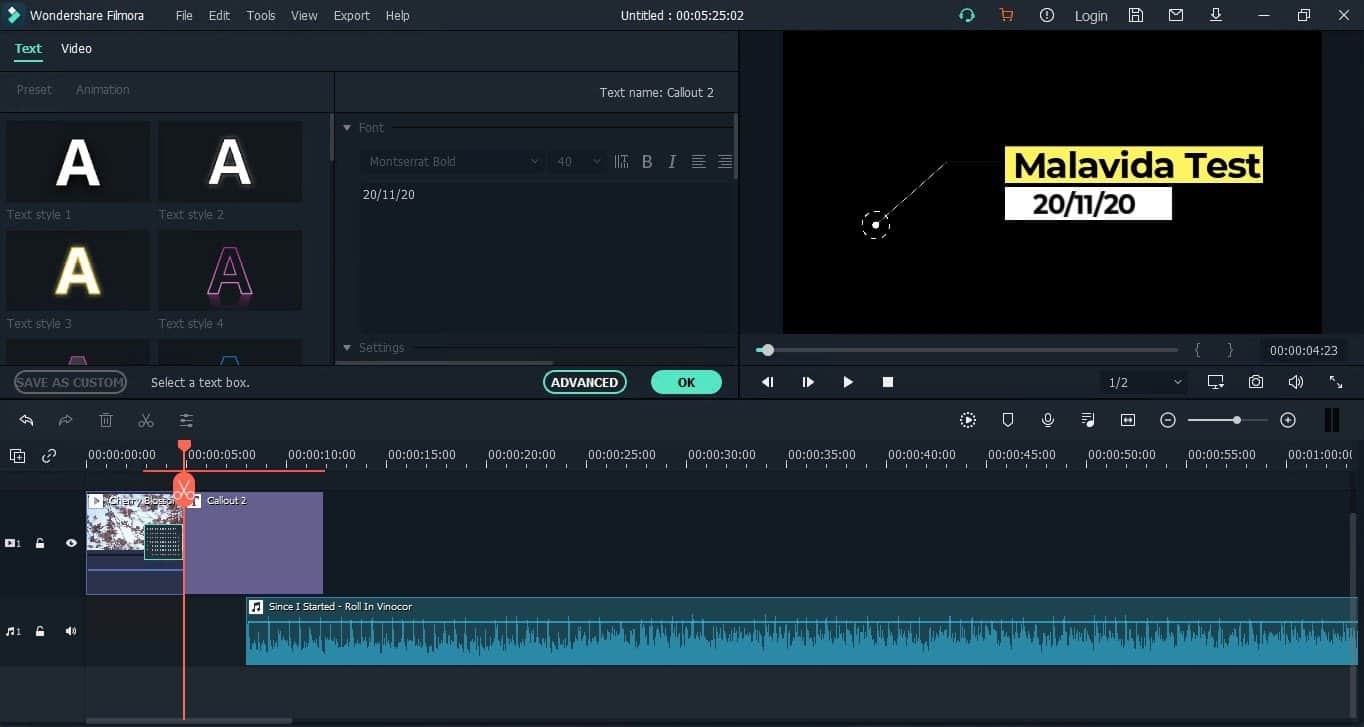This screenshot has height=727, width=1364.
Task: Take a snapshot with the camera icon
Action: [x=1256, y=382]
